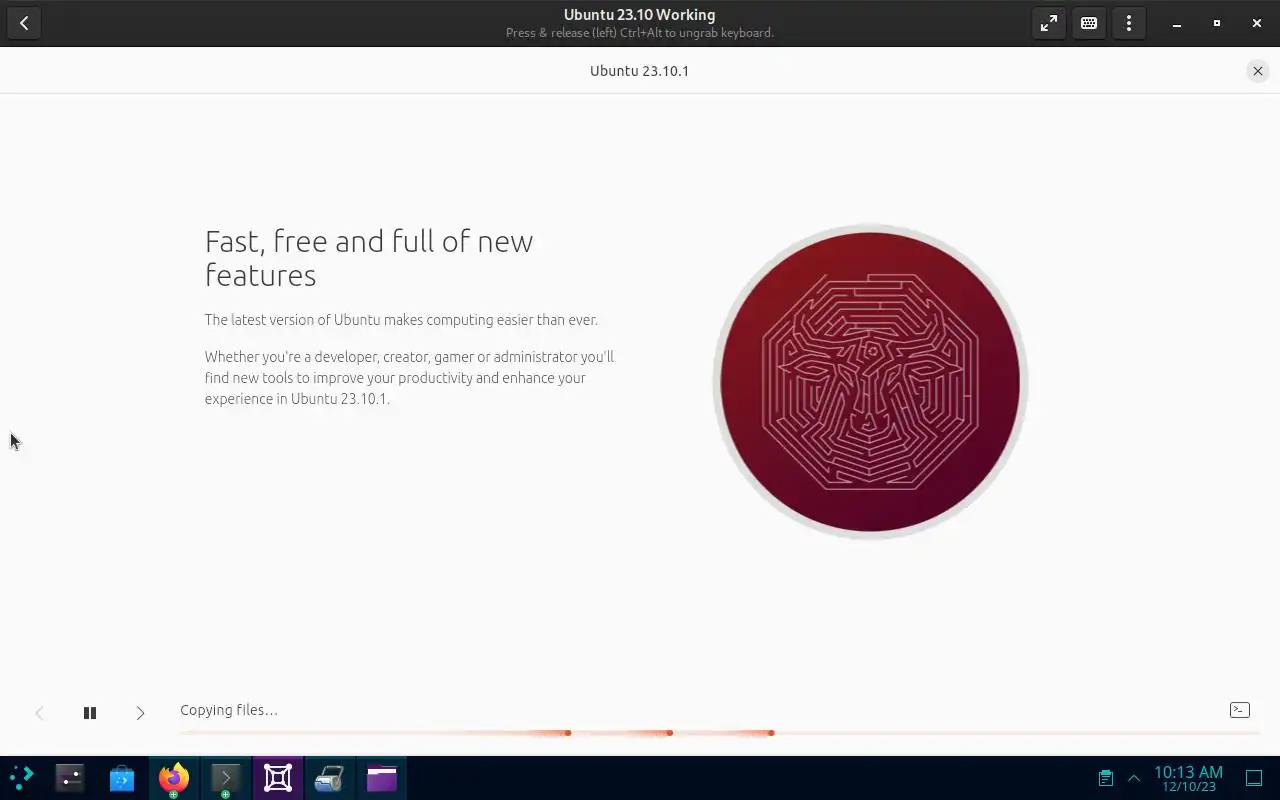1280x800 pixels.
Task: Go to the previous slideshow slide
Action: [x=39, y=713]
